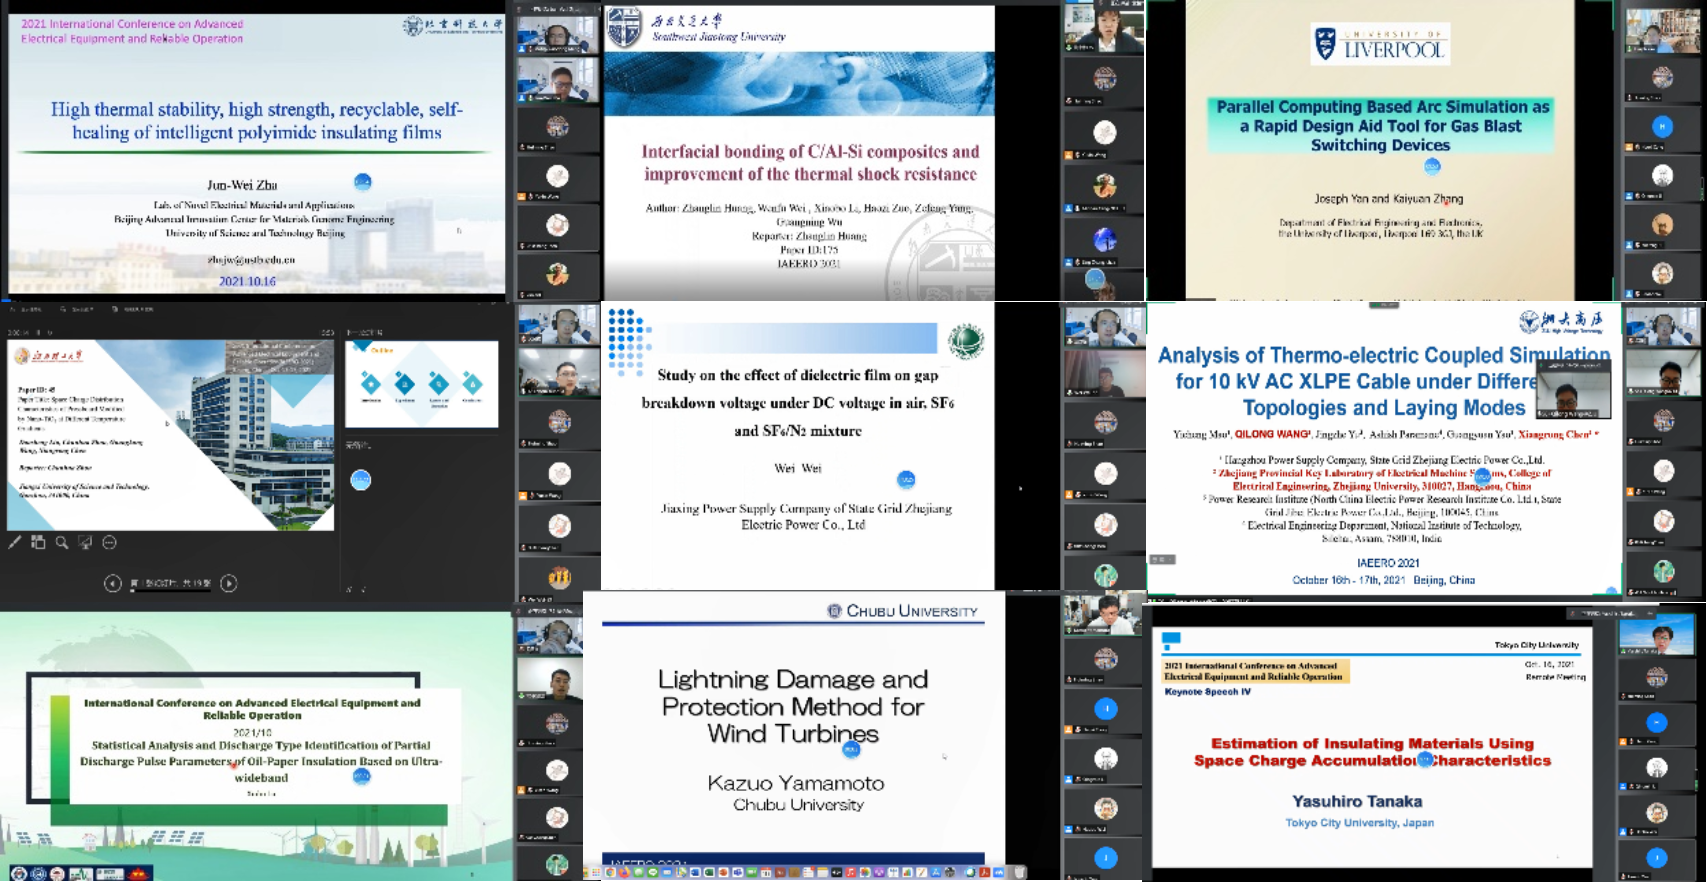Select the pen and laser pointer tool
1707x883 pixels.
pyautogui.click(x=15, y=543)
